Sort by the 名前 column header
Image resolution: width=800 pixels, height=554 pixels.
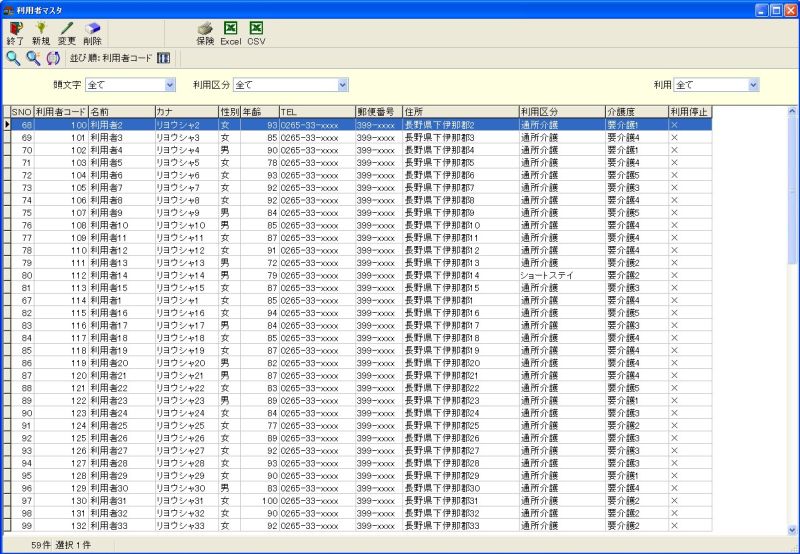tap(121, 112)
